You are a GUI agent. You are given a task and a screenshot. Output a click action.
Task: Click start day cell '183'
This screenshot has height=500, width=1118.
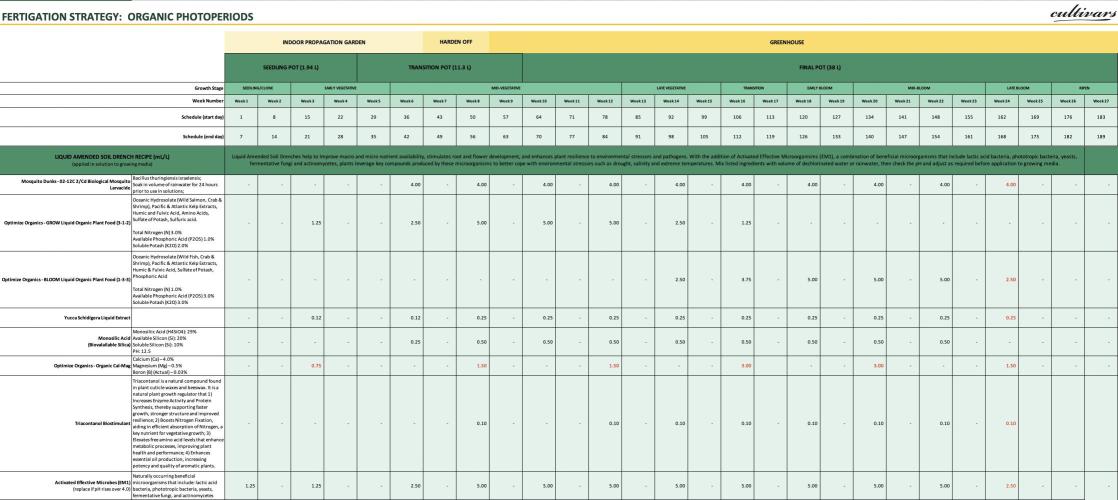coord(1102,116)
